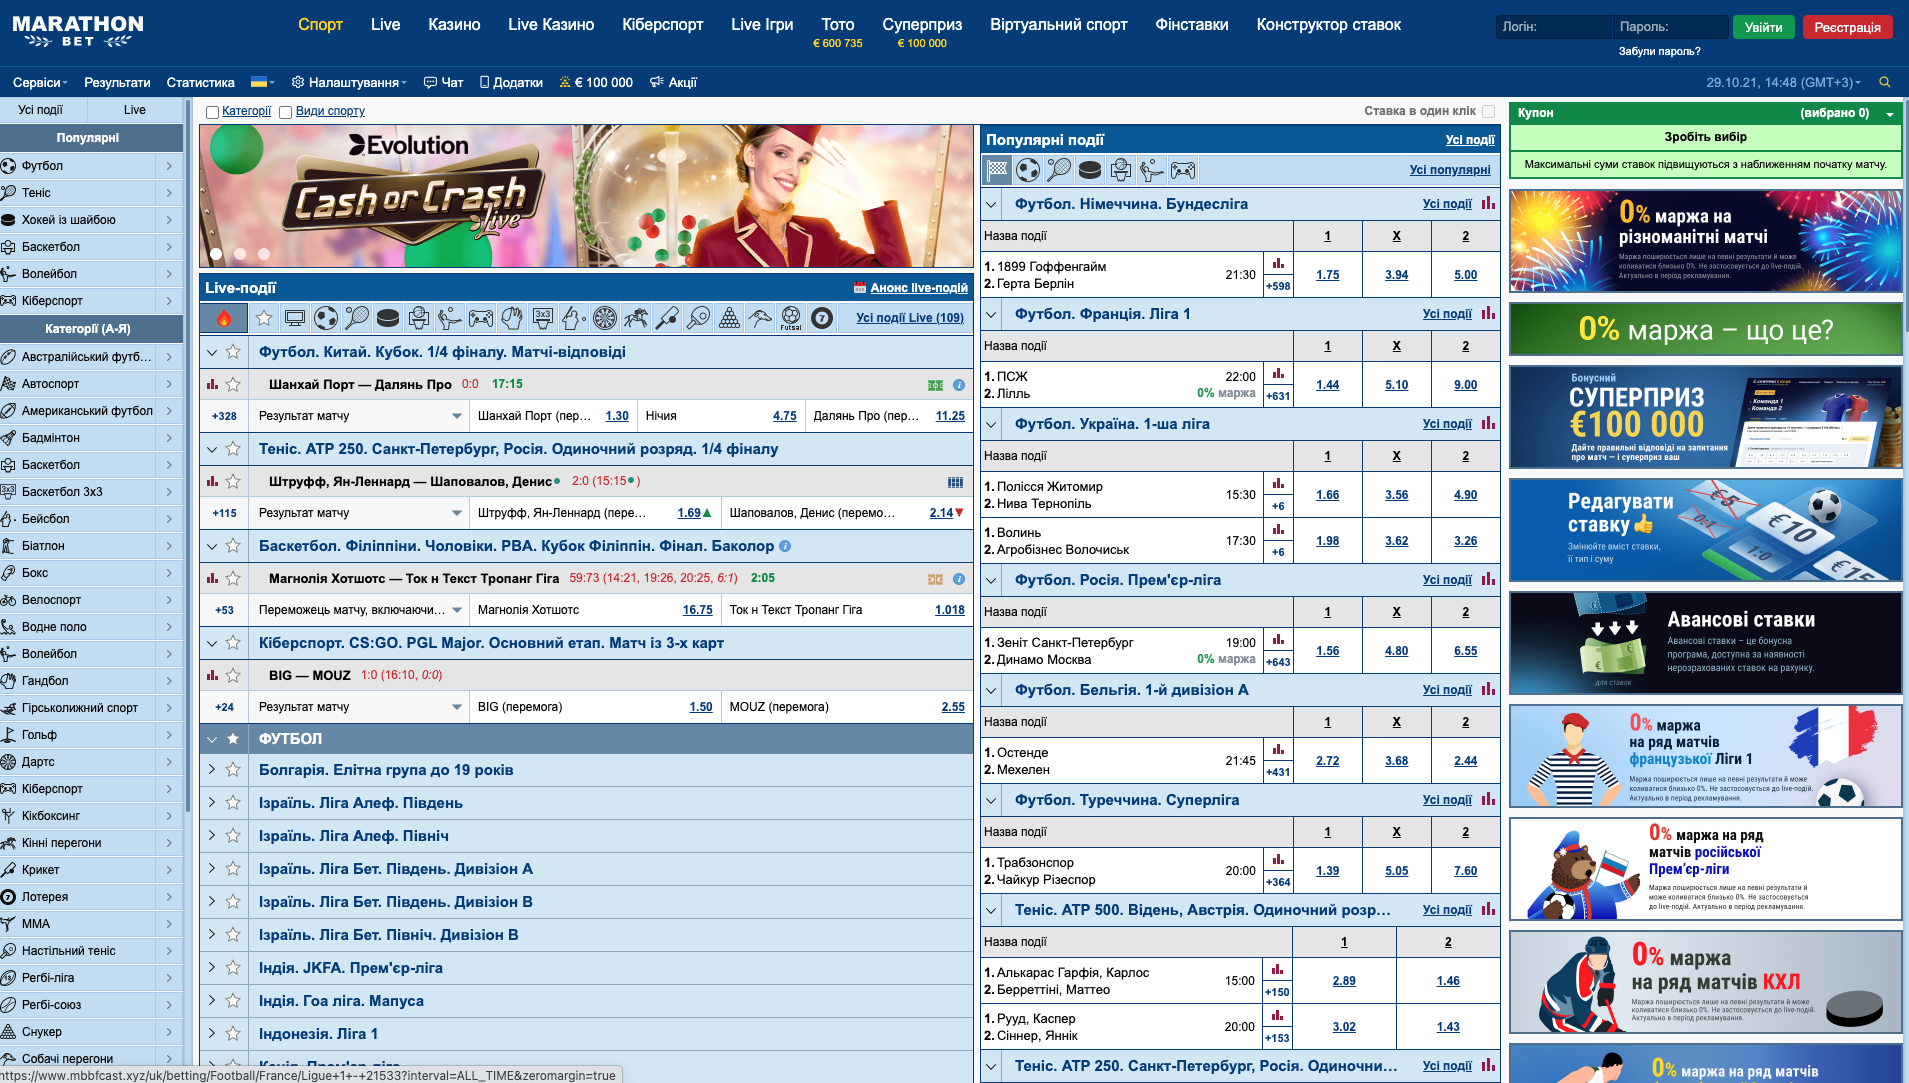Viewport: 1909px width, 1083px height.
Task: Filter live events by horse racing icon
Action: [x=636, y=318]
